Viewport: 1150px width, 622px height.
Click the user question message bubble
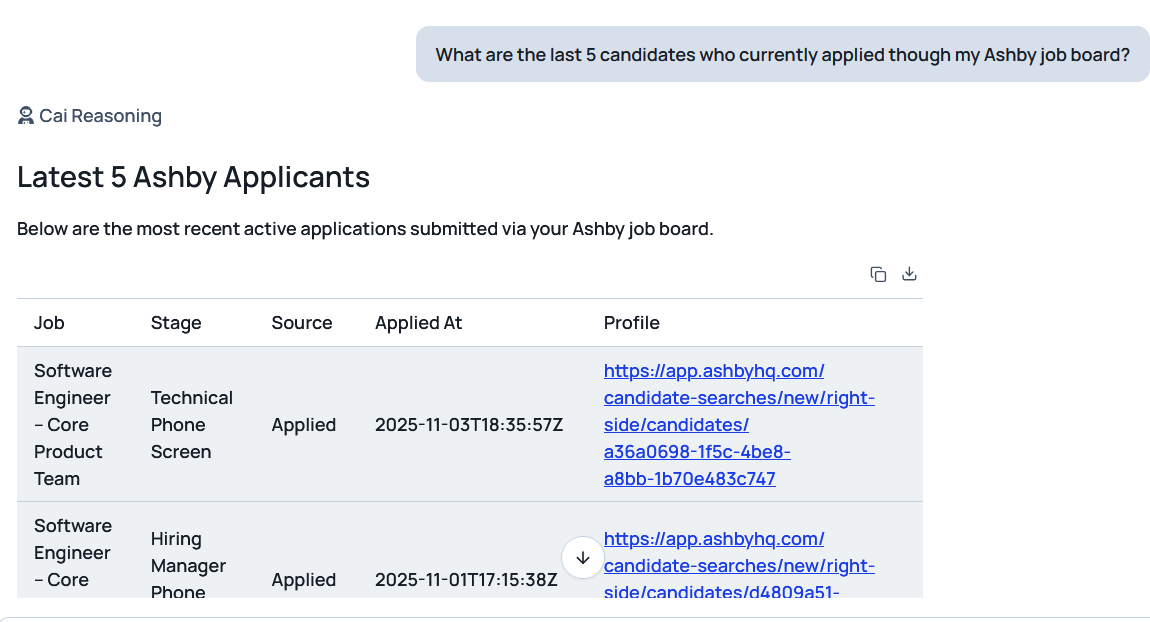782,54
